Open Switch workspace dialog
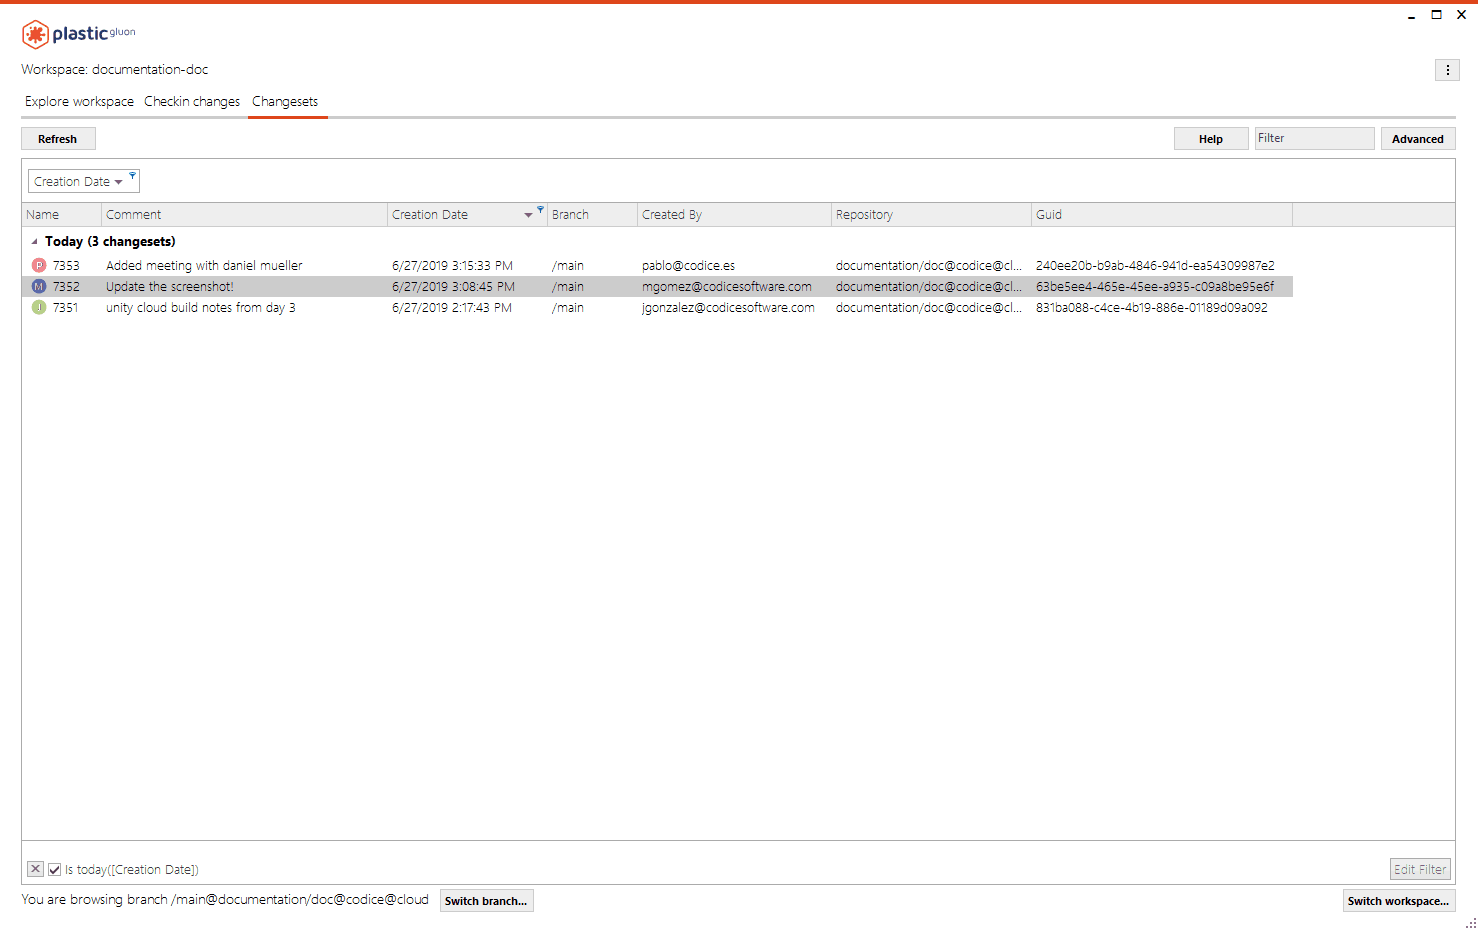This screenshot has height=931, width=1478. (x=1398, y=900)
